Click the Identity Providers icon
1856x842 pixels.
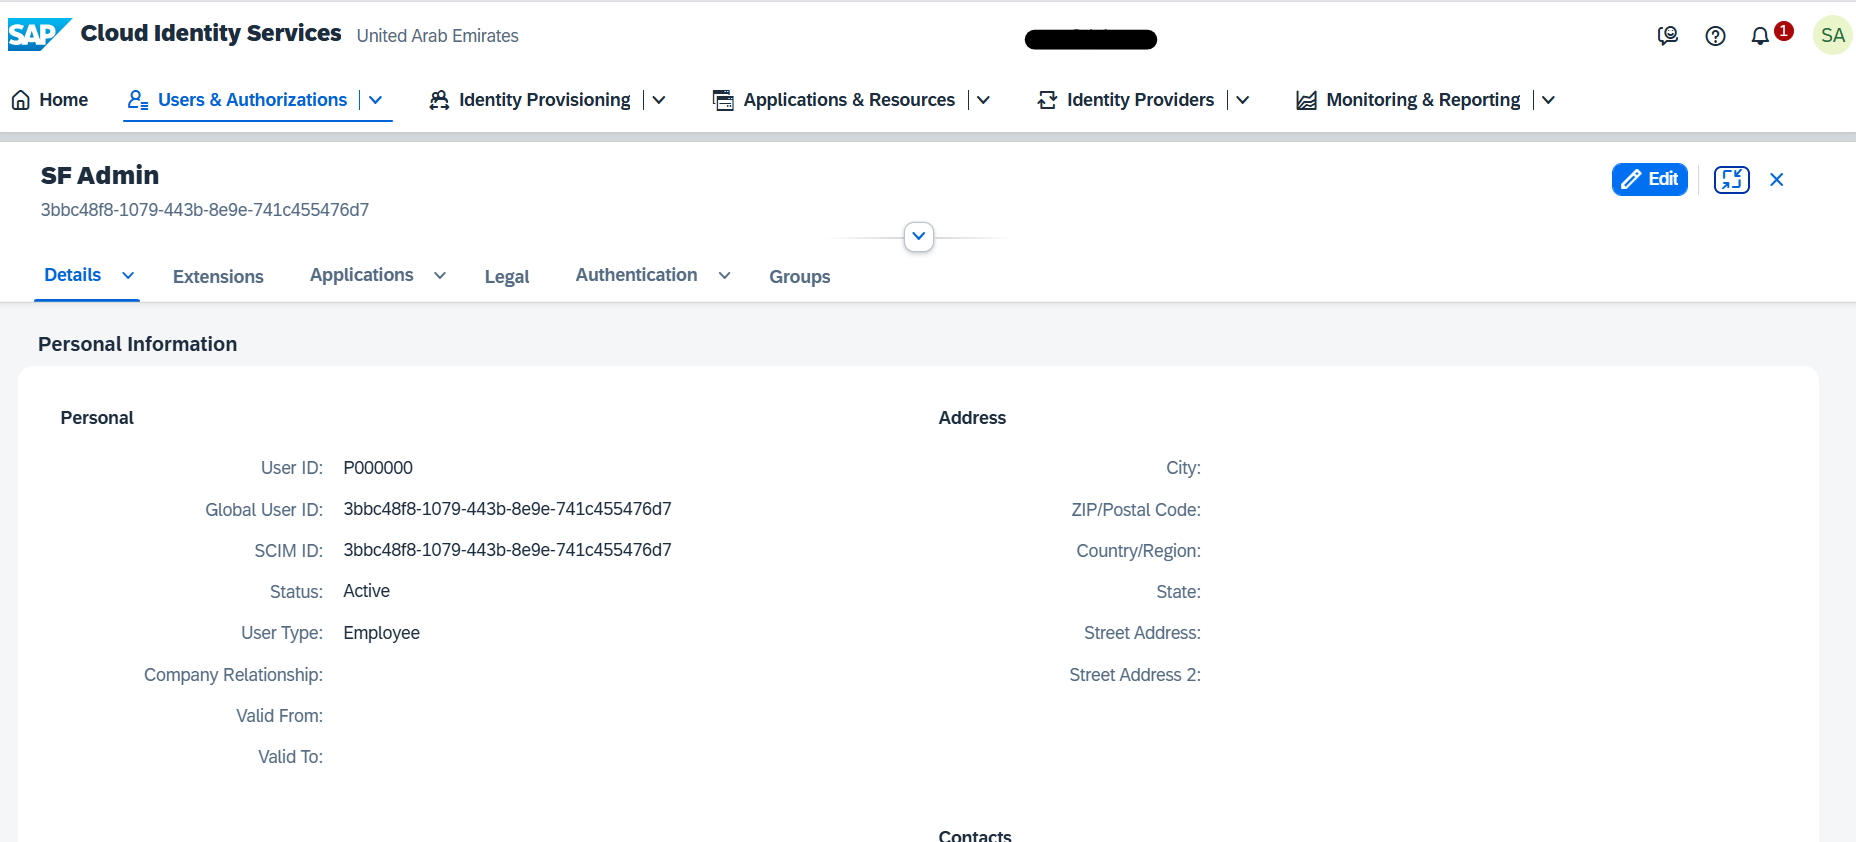click(1047, 100)
